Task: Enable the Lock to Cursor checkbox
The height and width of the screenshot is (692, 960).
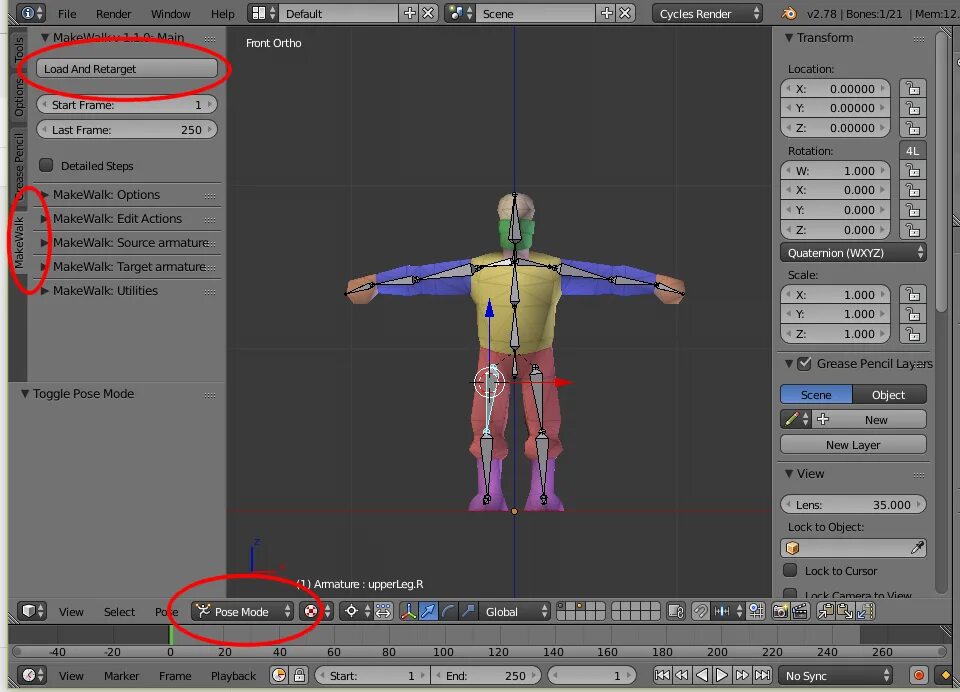Action: pos(790,570)
